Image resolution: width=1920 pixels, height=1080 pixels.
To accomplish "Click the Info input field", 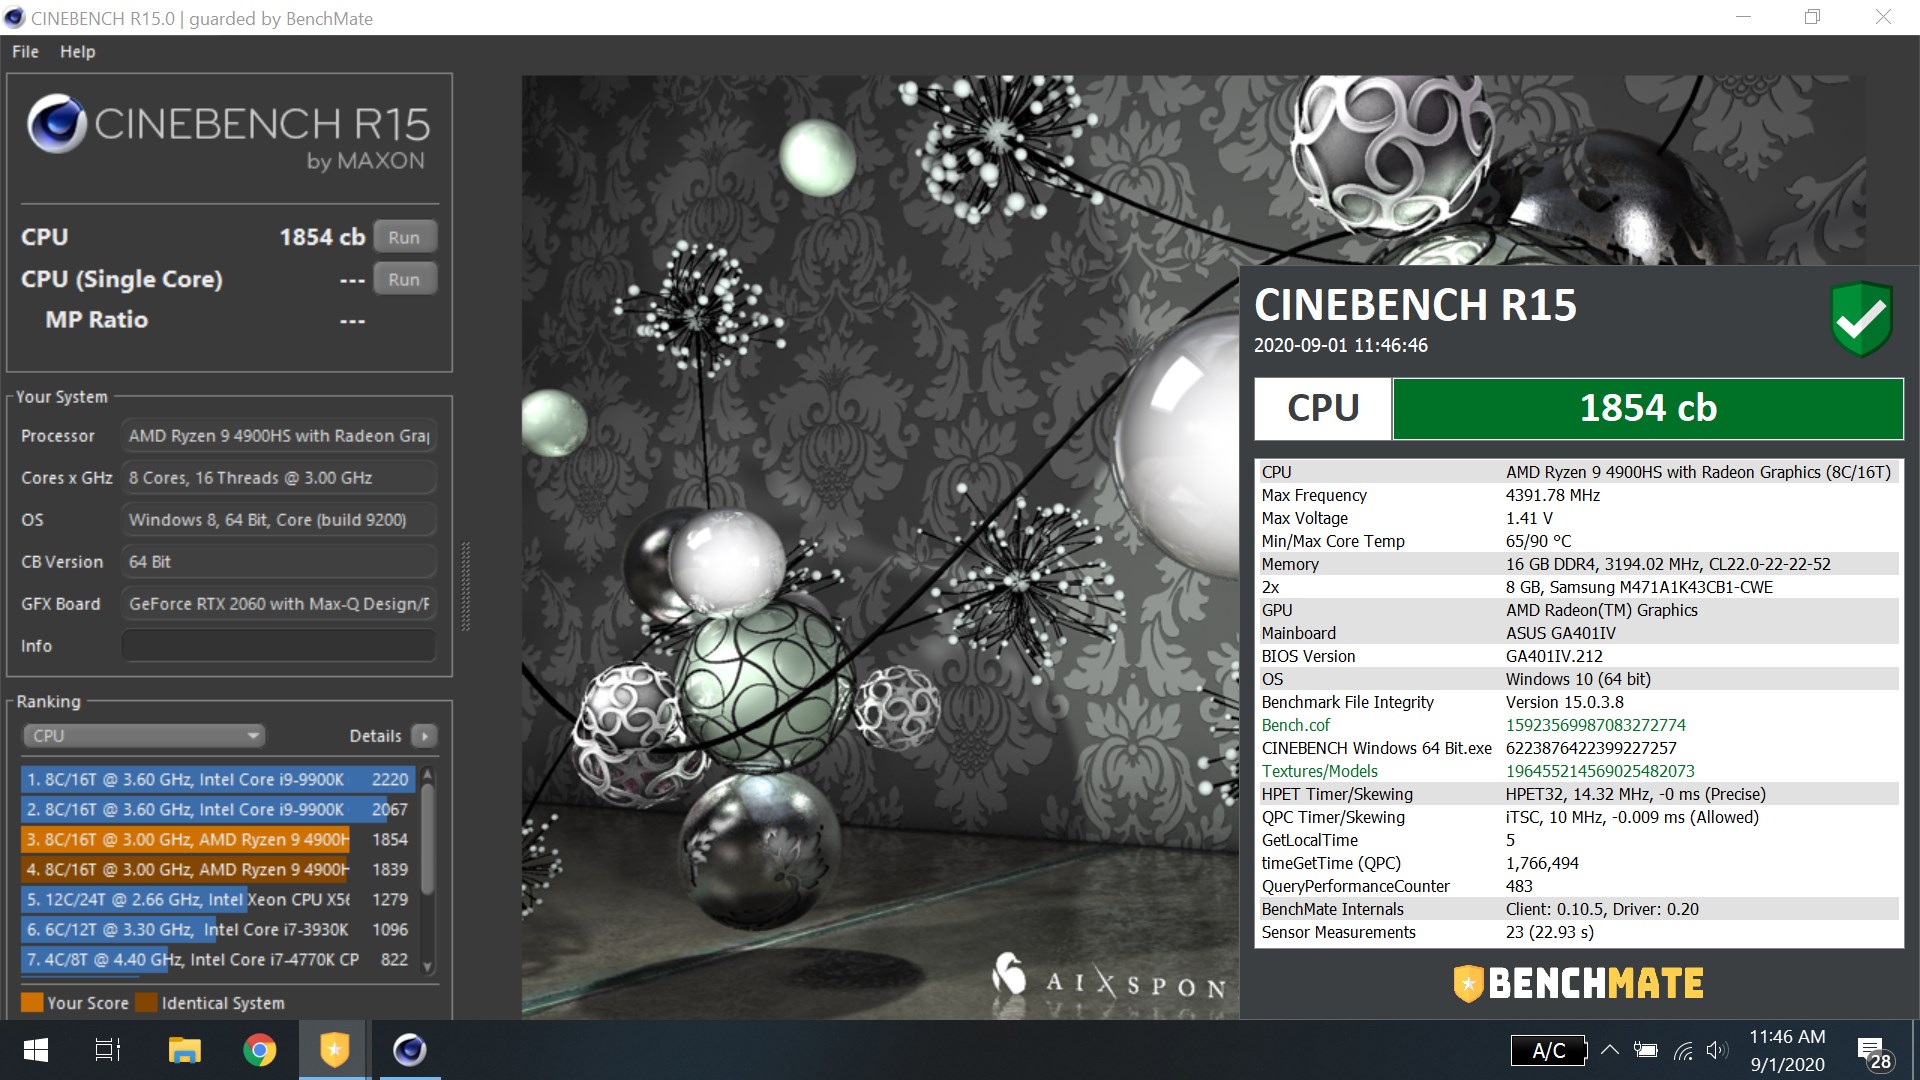I will pyautogui.click(x=279, y=646).
